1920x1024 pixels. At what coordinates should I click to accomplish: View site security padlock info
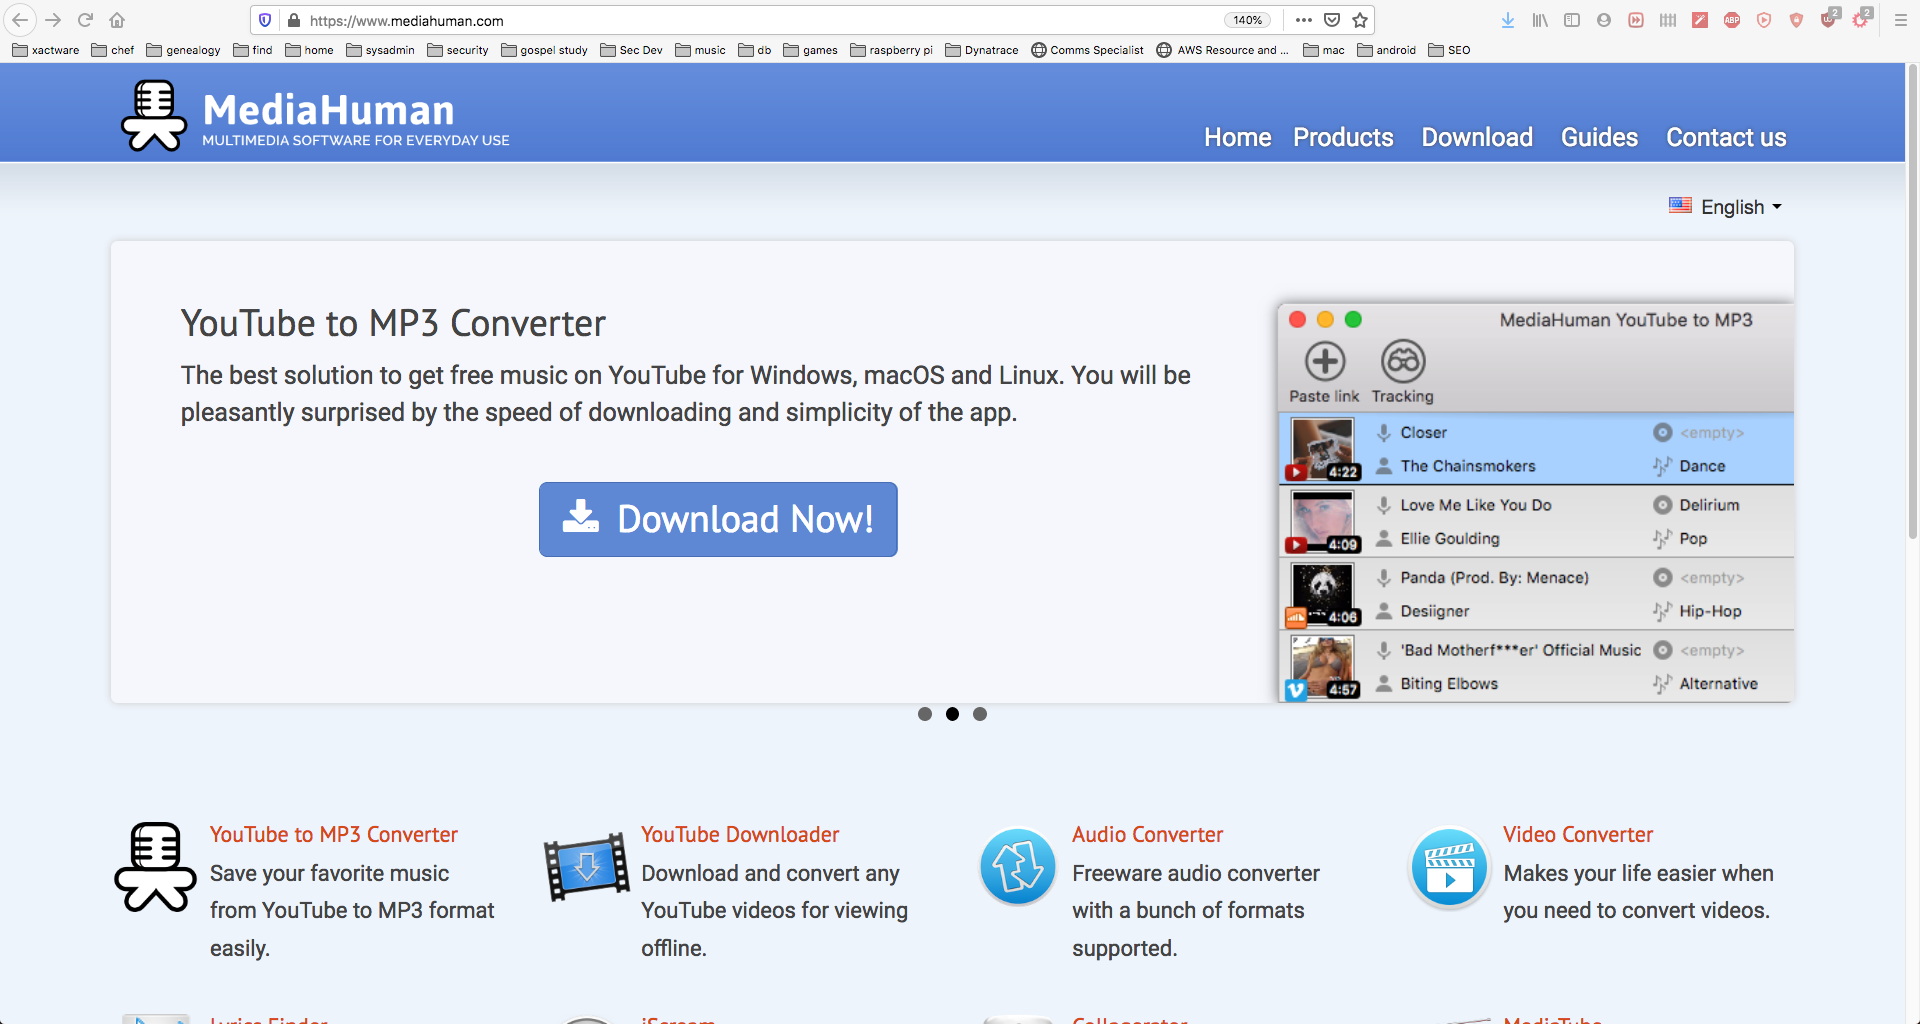pos(294,20)
